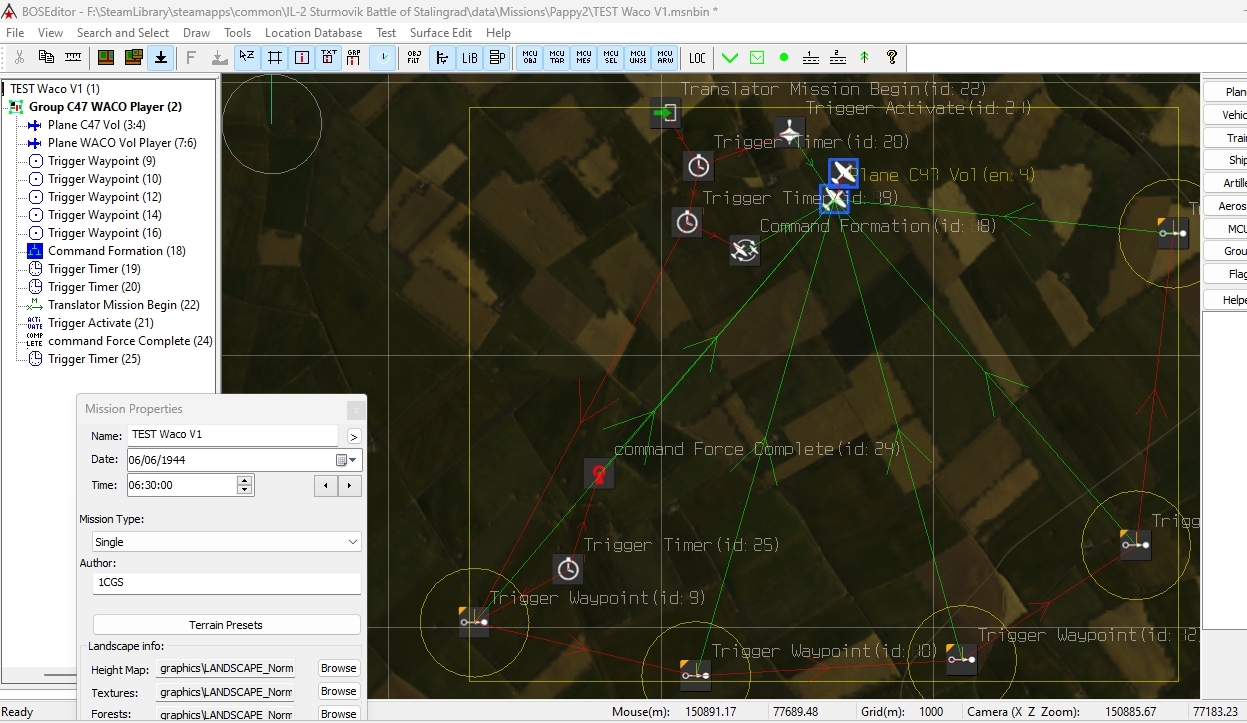Click the arrow button beside Name field
This screenshot has height=723, width=1247.
[353, 436]
